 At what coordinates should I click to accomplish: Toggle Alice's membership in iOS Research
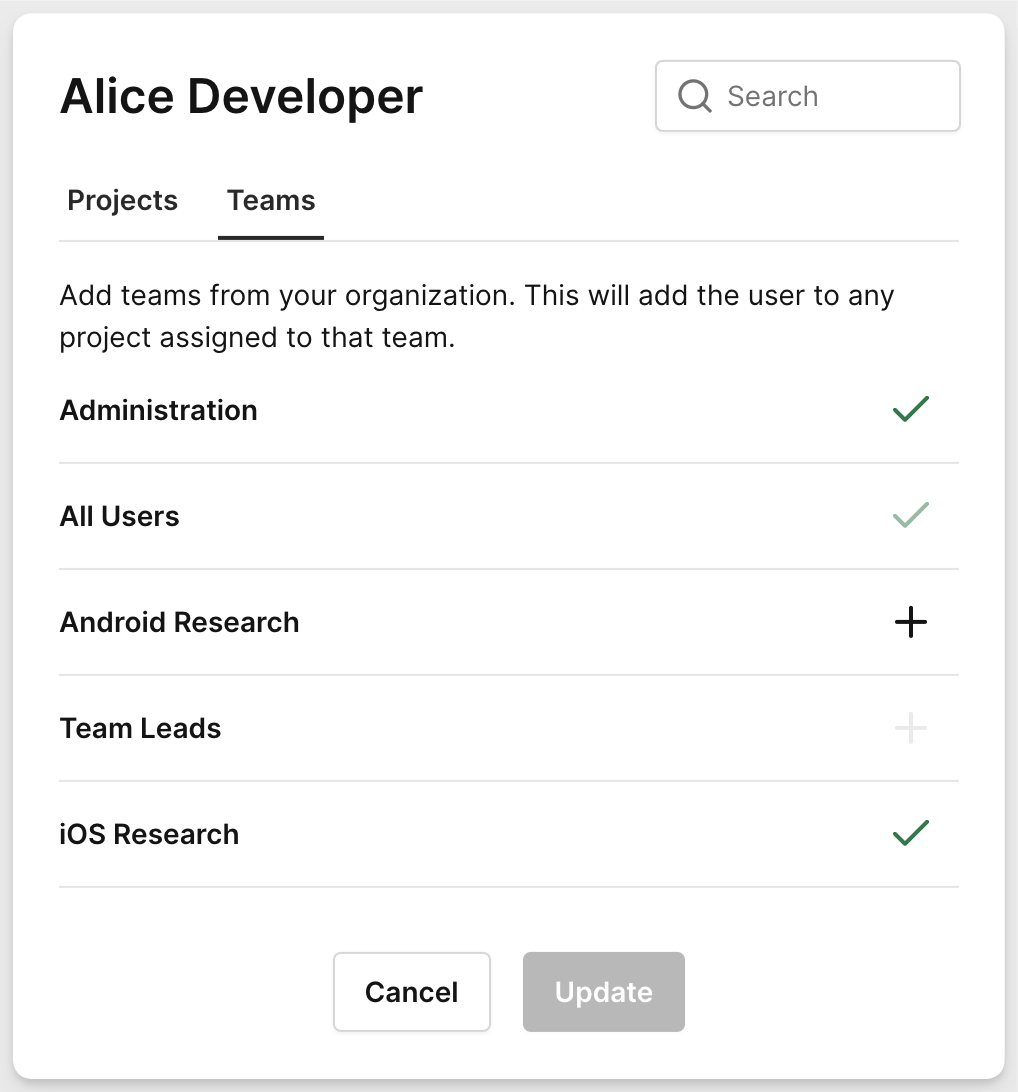(x=910, y=833)
